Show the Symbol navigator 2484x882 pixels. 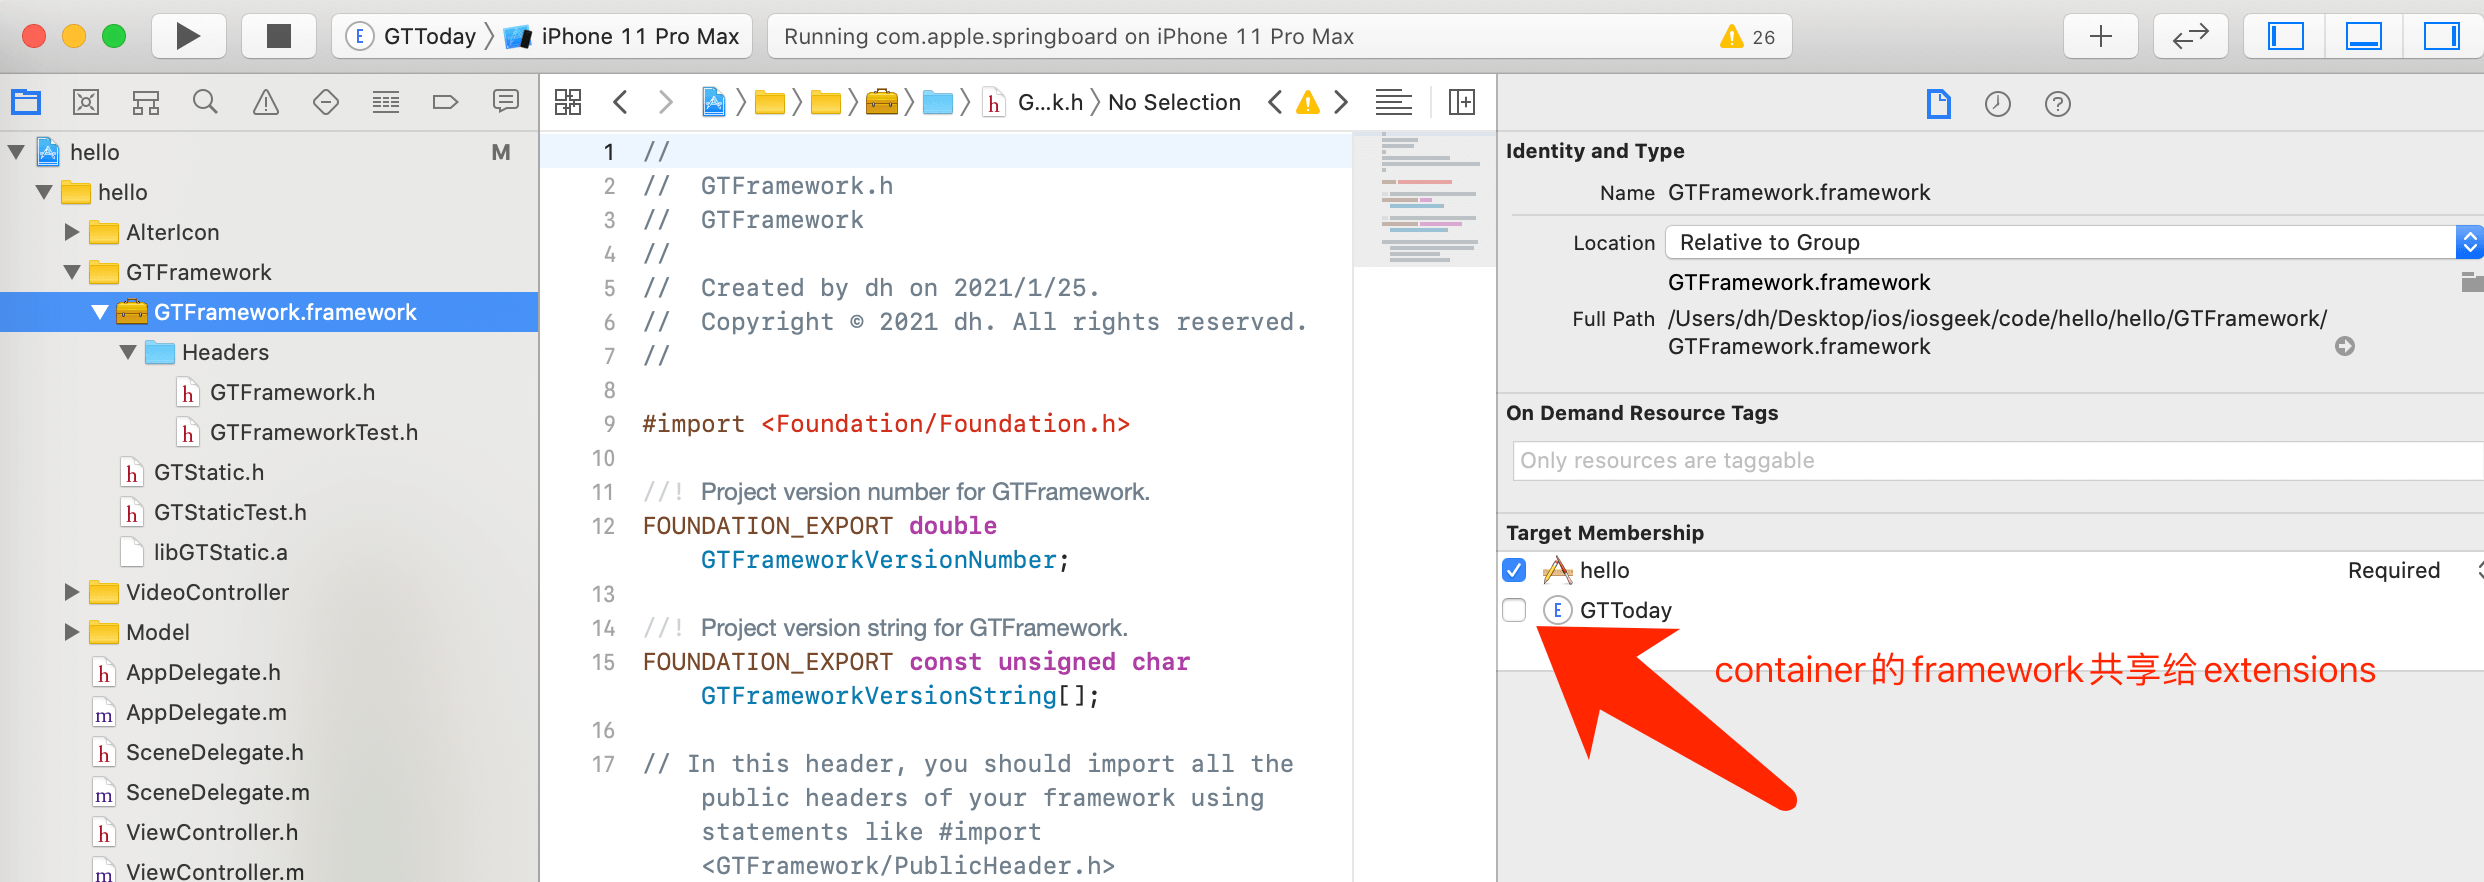[146, 102]
